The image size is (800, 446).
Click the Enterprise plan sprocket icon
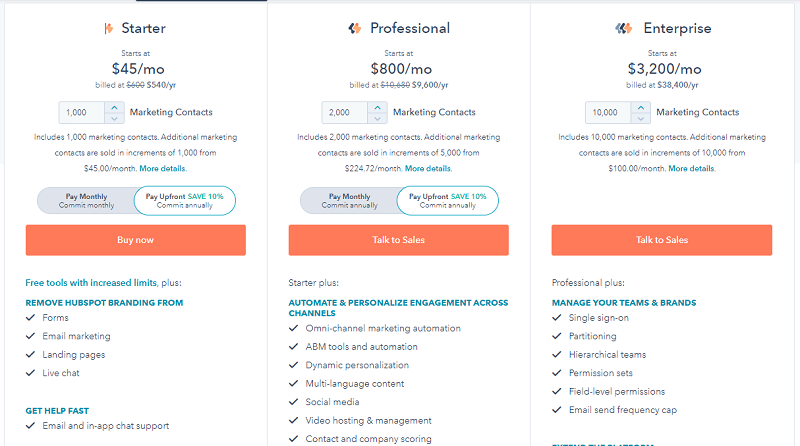pos(623,28)
